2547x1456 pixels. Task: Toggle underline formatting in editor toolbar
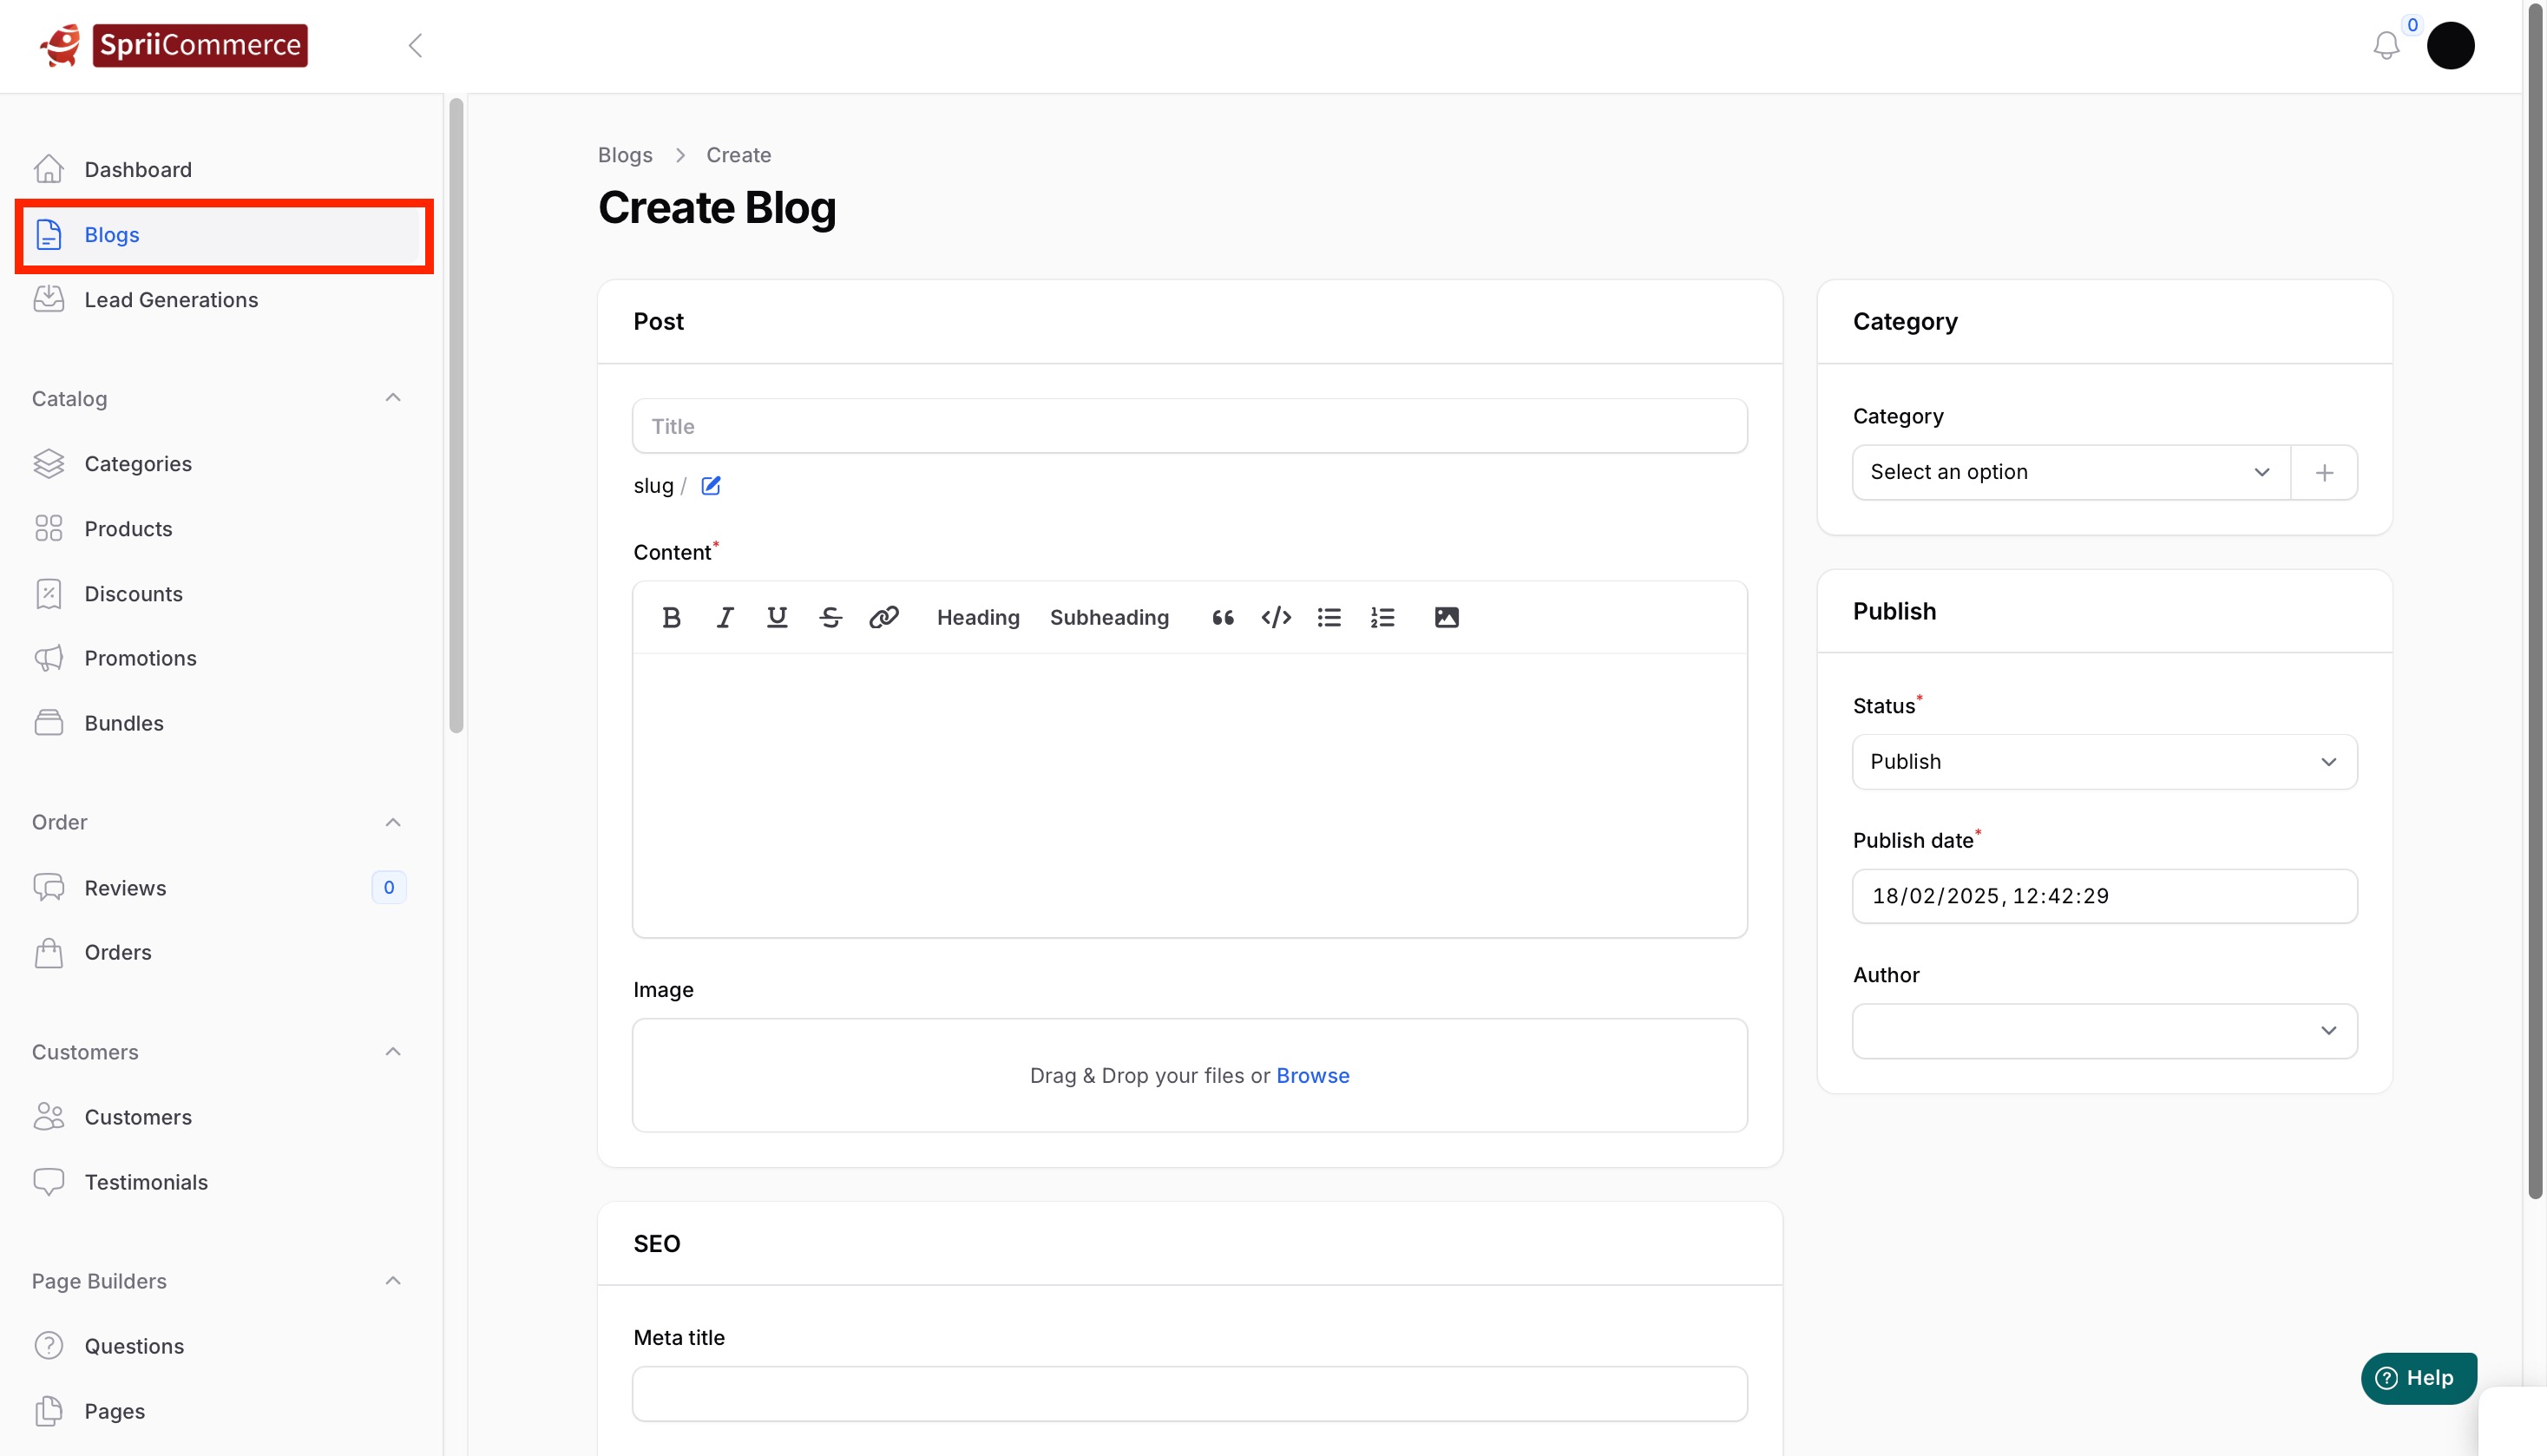click(x=777, y=617)
